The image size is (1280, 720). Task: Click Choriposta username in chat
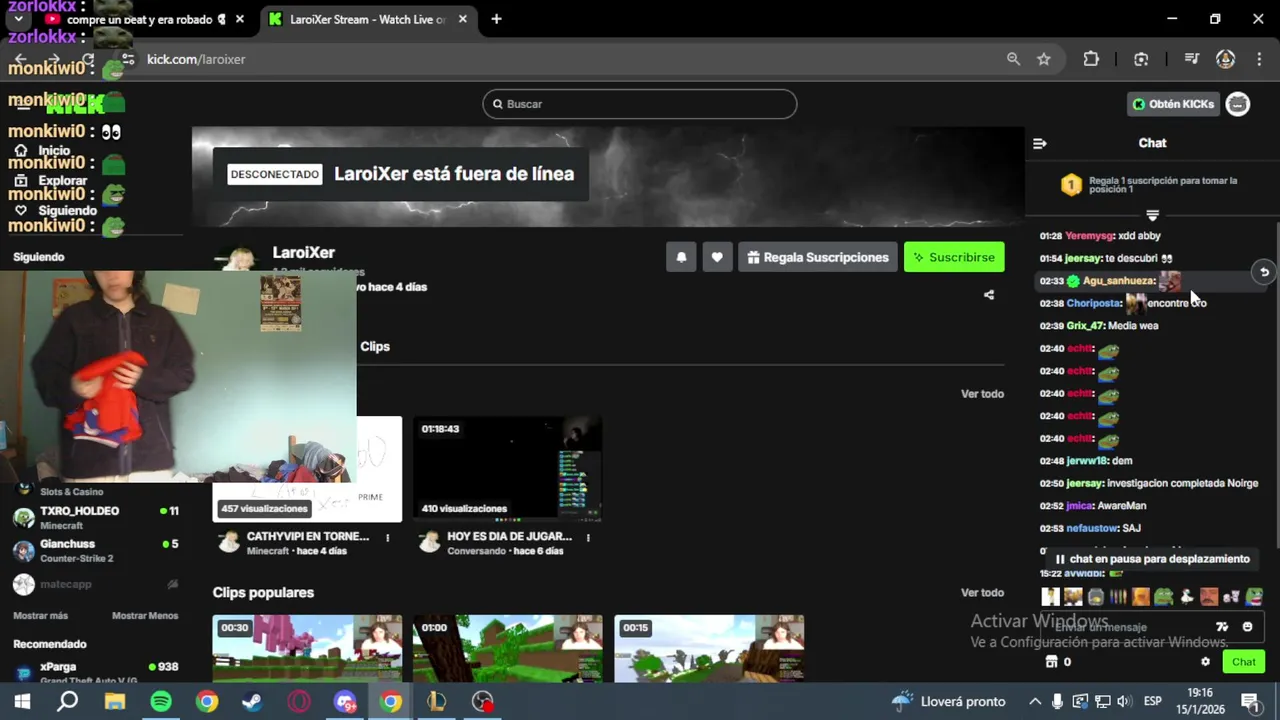point(1093,303)
